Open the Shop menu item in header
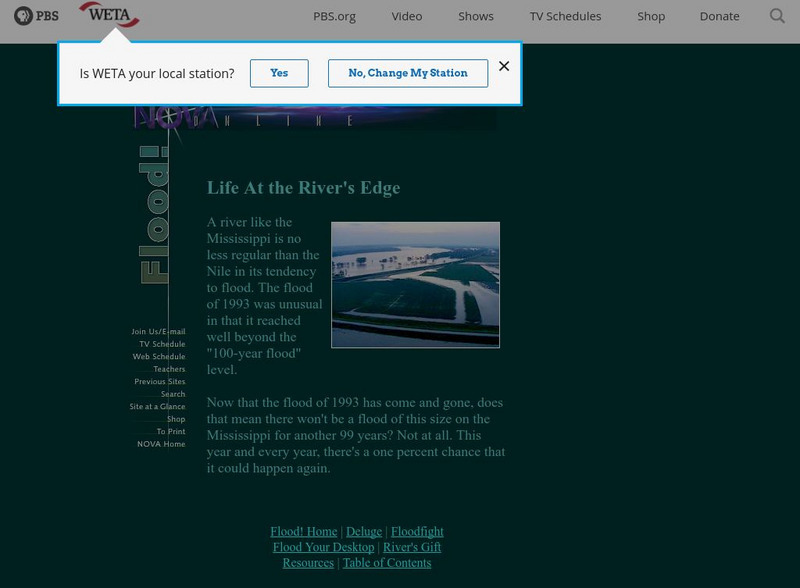Viewport: 800px width, 588px height. [651, 16]
